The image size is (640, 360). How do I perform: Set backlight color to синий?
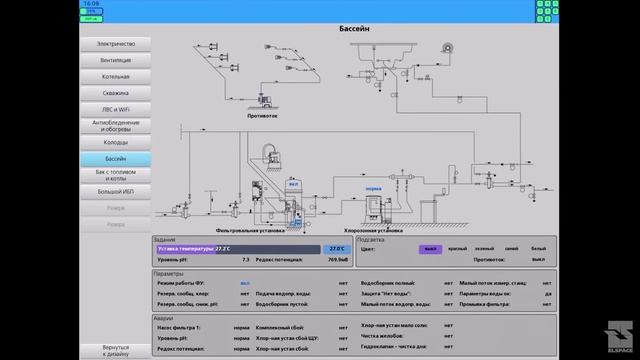[511, 249]
